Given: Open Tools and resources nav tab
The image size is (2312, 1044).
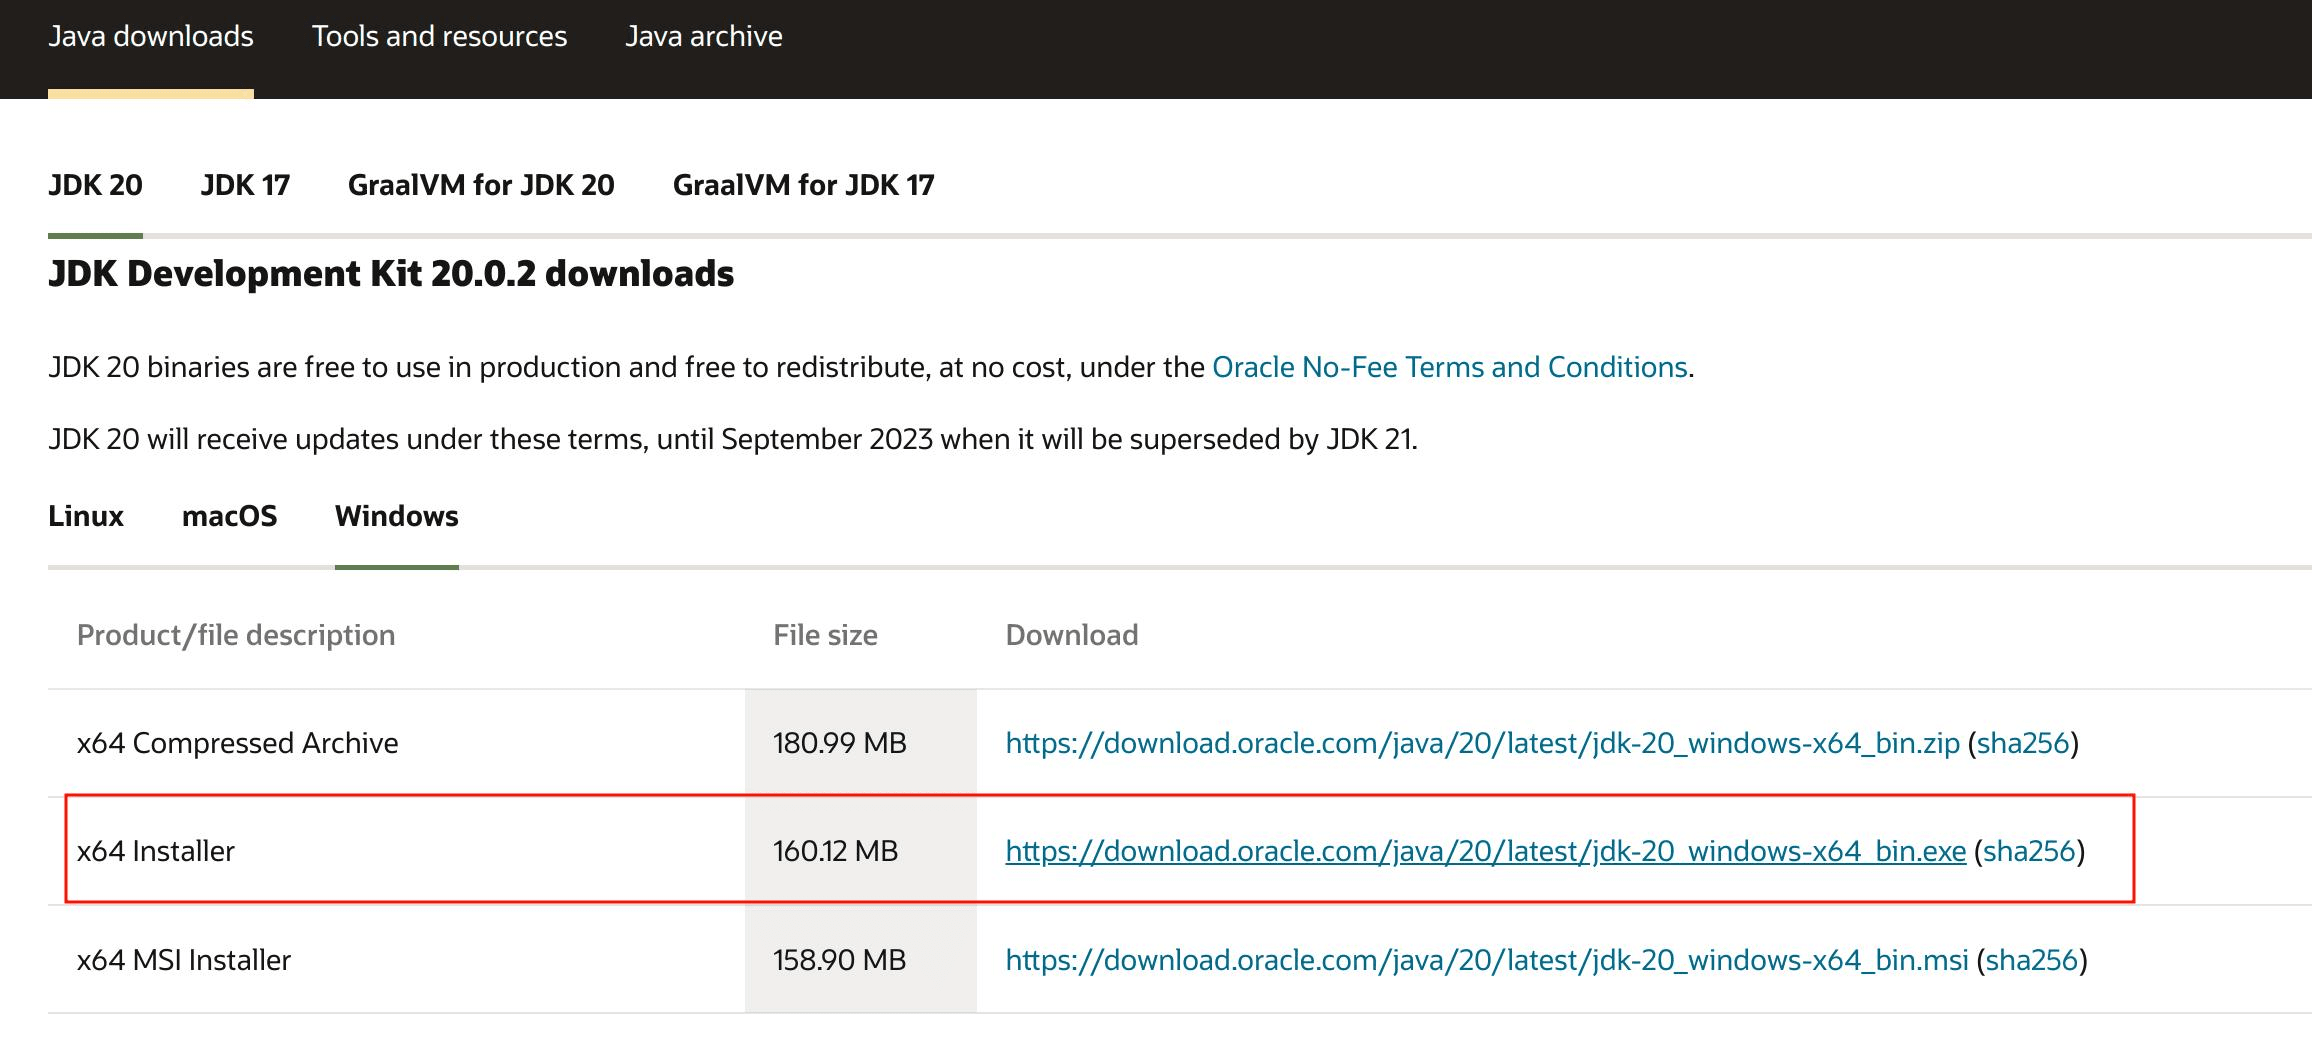Looking at the screenshot, I should coord(439,37).
